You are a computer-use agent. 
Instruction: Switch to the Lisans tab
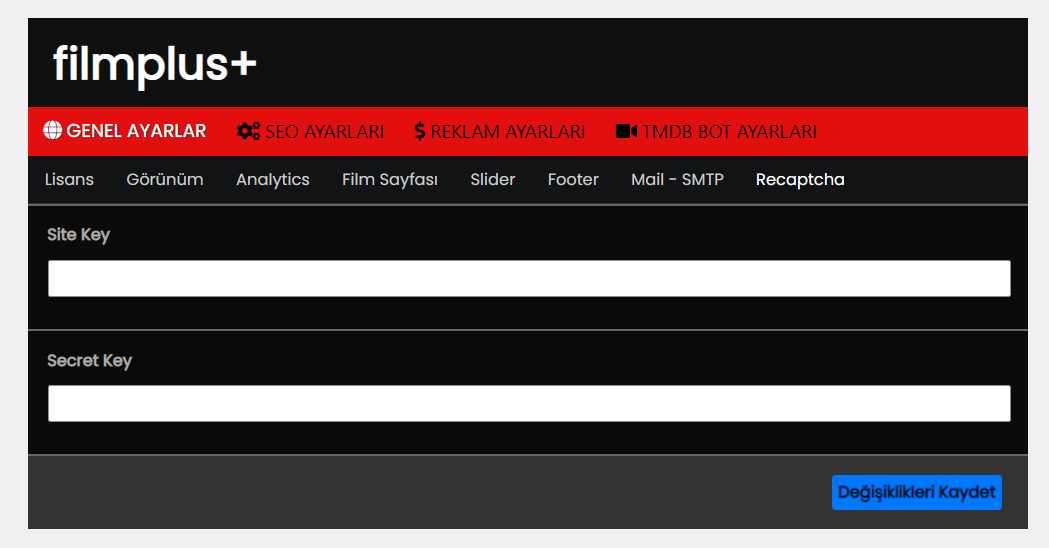tap(69, 179)
